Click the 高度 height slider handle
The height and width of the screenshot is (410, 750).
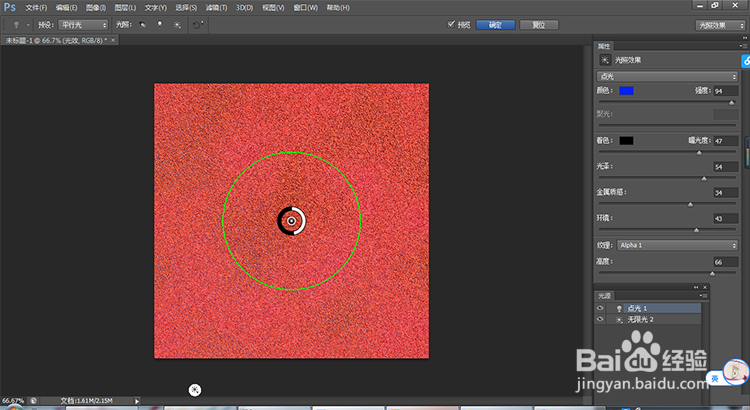(712, 274)
